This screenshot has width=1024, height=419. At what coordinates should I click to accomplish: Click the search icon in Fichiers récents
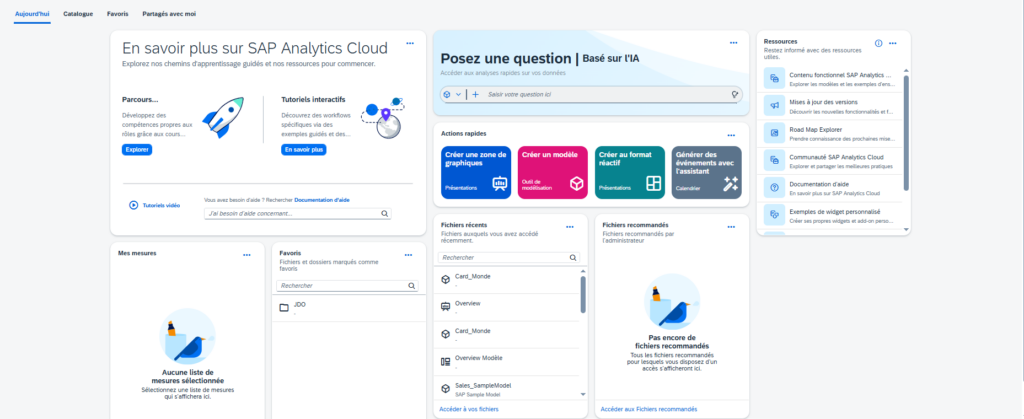573,258
